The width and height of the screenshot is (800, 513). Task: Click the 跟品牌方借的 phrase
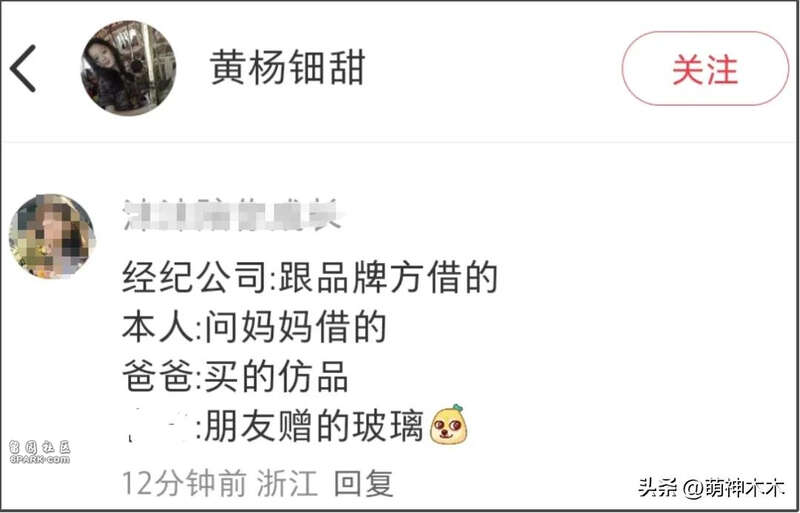tap(388, 278)
